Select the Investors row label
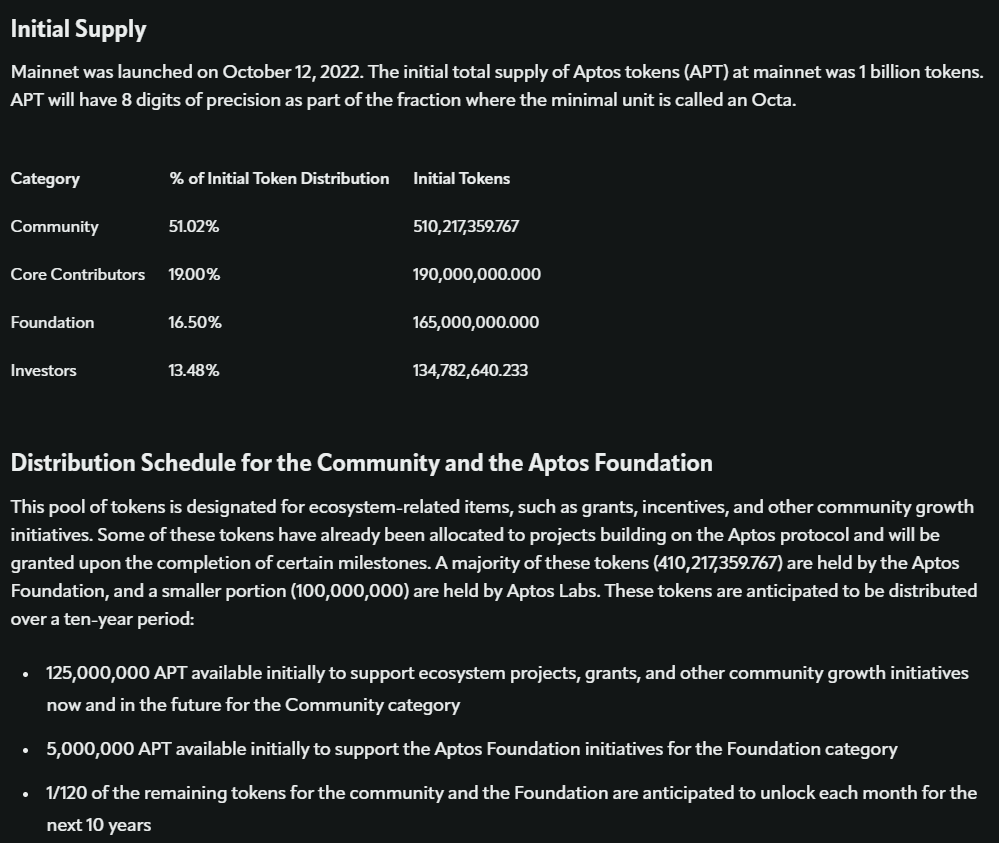Screen dimensions: 999x843 [43, 371]
